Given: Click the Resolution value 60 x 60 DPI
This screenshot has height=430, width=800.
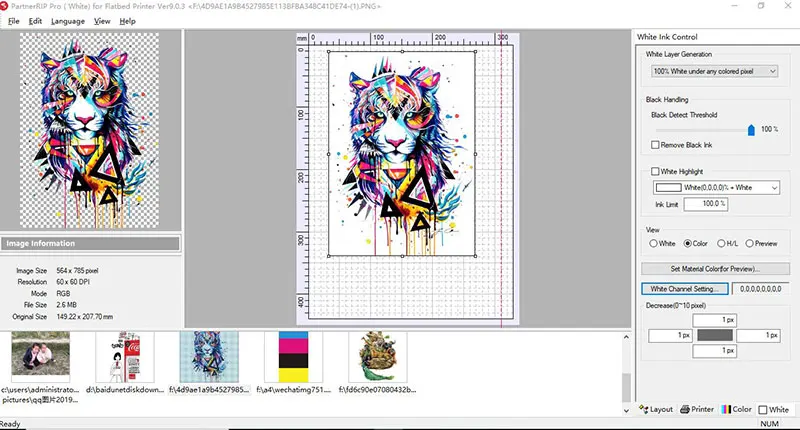Looking at the screenshot, I should pyautogui.click(x=73, y=282).
